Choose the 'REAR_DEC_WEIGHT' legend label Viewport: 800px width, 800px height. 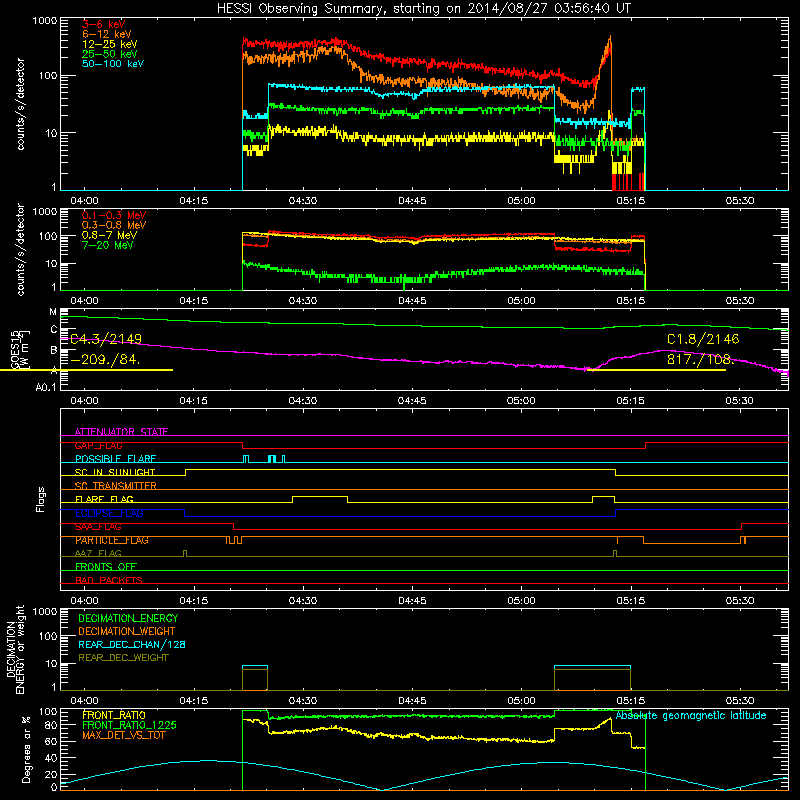[123, 658]
